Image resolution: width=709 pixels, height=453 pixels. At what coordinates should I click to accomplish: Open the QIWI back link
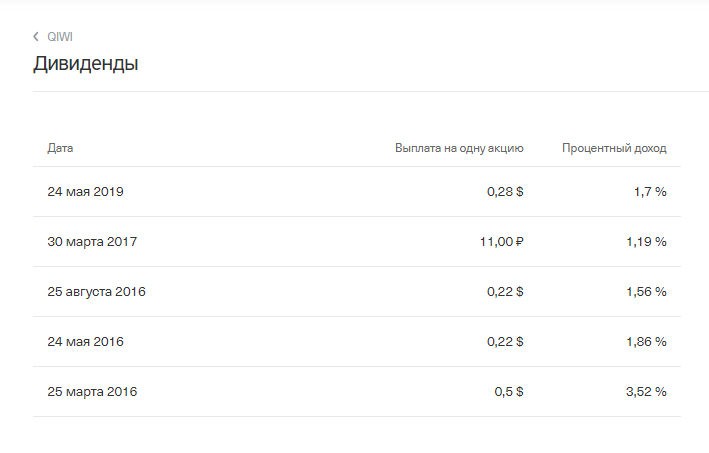click(60, 37)
